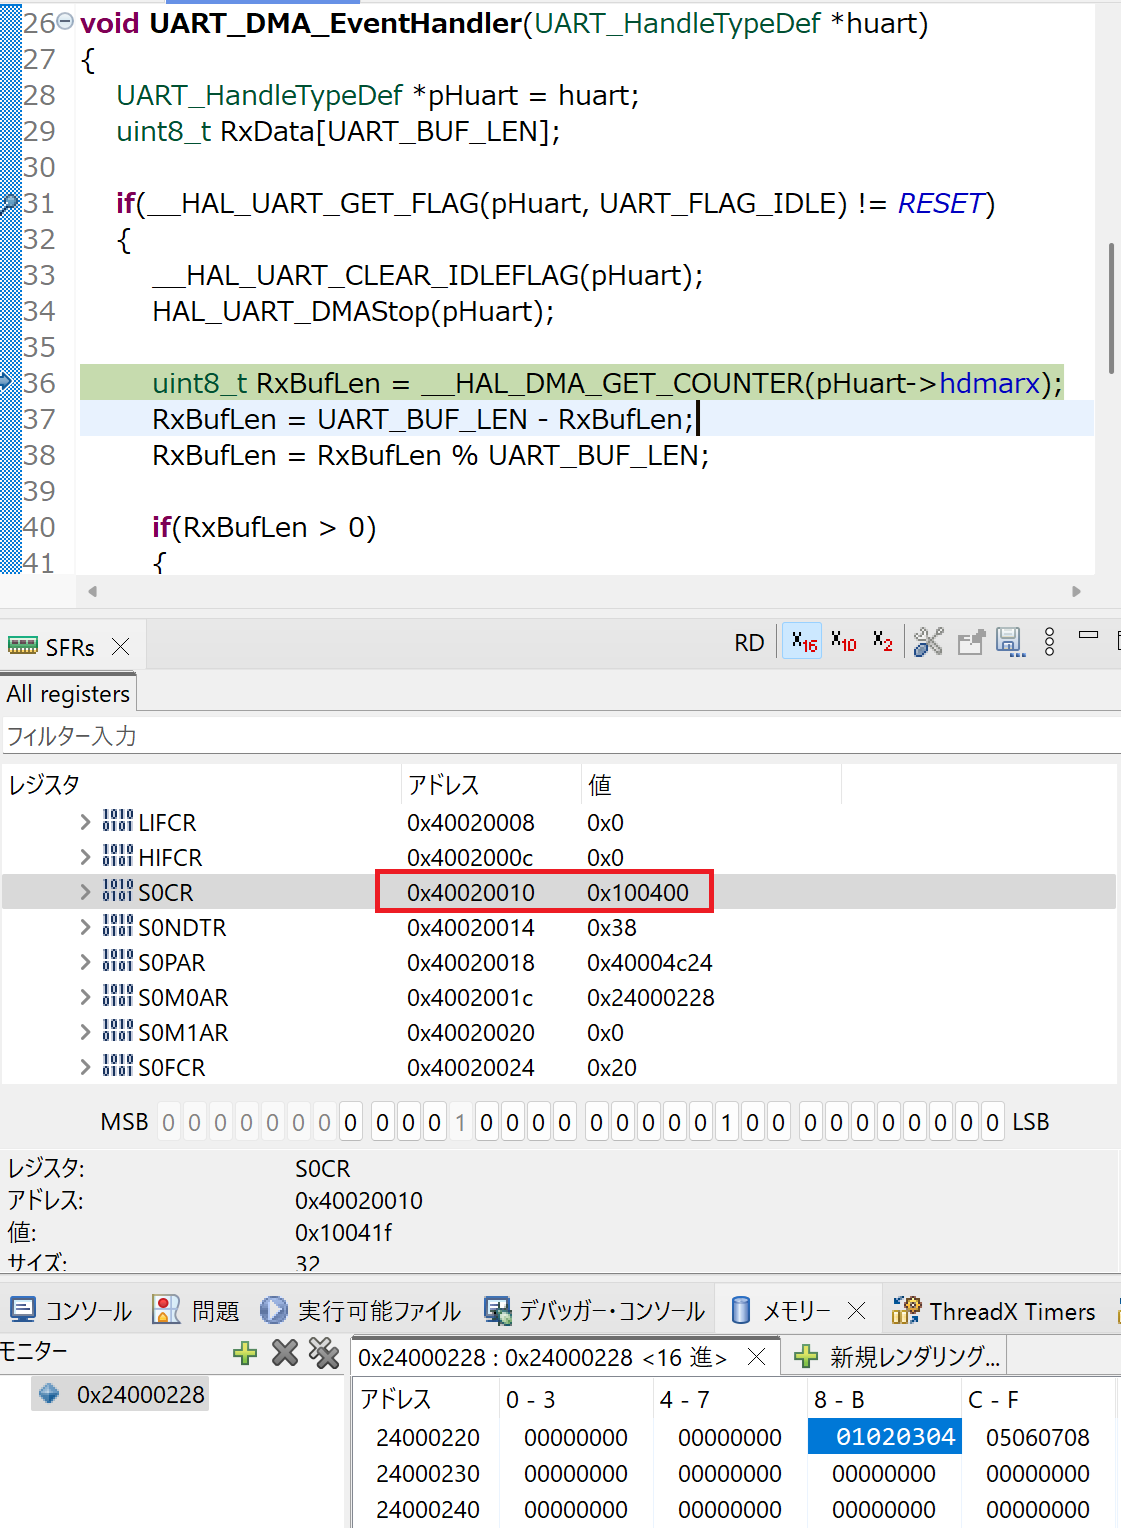This screenshot has height=1528, width=1121.
Task: Toggle the set EN bit in S0CR
Action: [727, 1122]
